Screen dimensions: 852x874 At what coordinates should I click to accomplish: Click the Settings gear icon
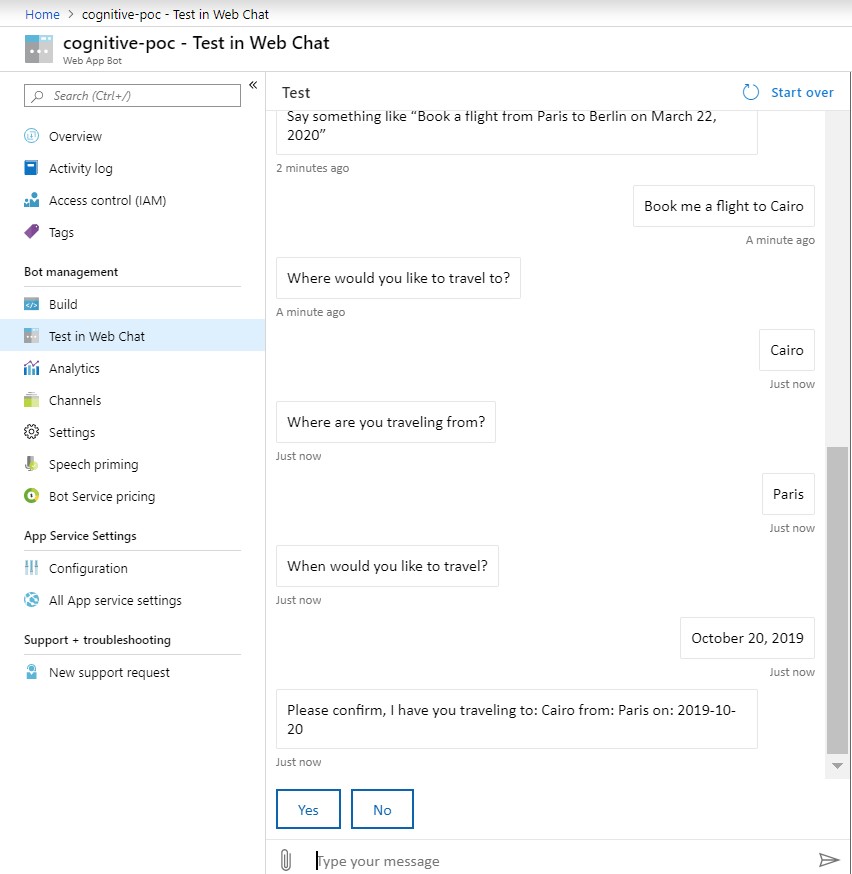pyautogui.click(x=31, y=433)
